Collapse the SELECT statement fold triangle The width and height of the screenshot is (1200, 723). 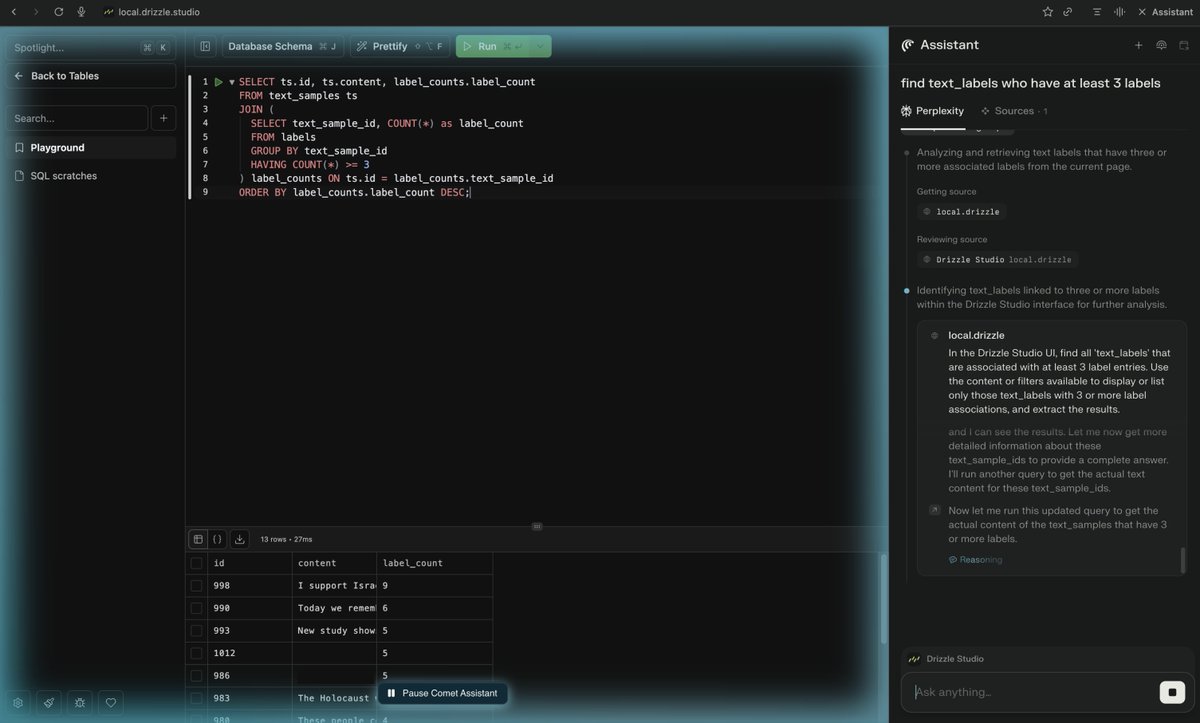click(231, 81)
